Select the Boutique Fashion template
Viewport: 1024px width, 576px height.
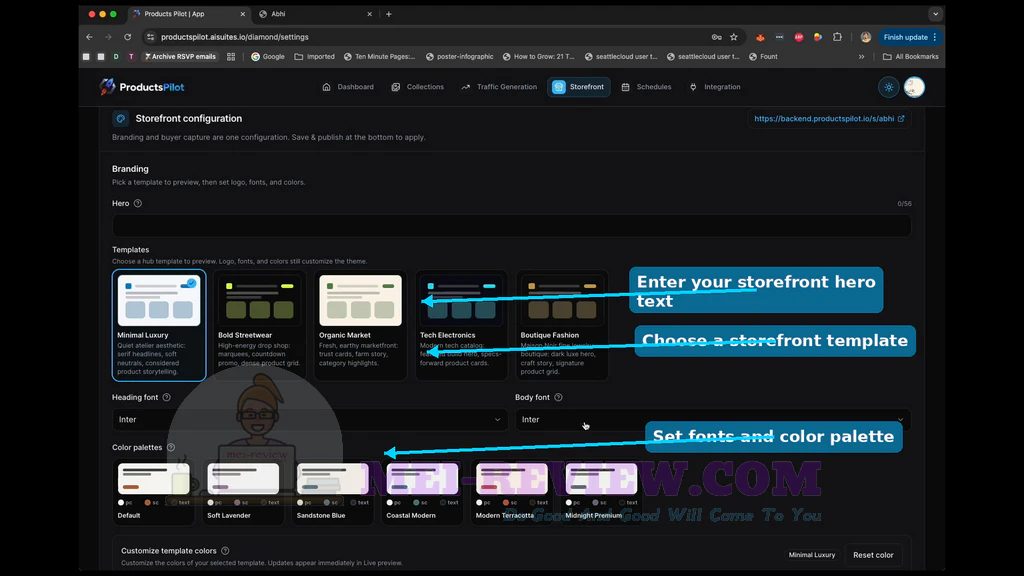pyautogui.click(x=562, y=325)
